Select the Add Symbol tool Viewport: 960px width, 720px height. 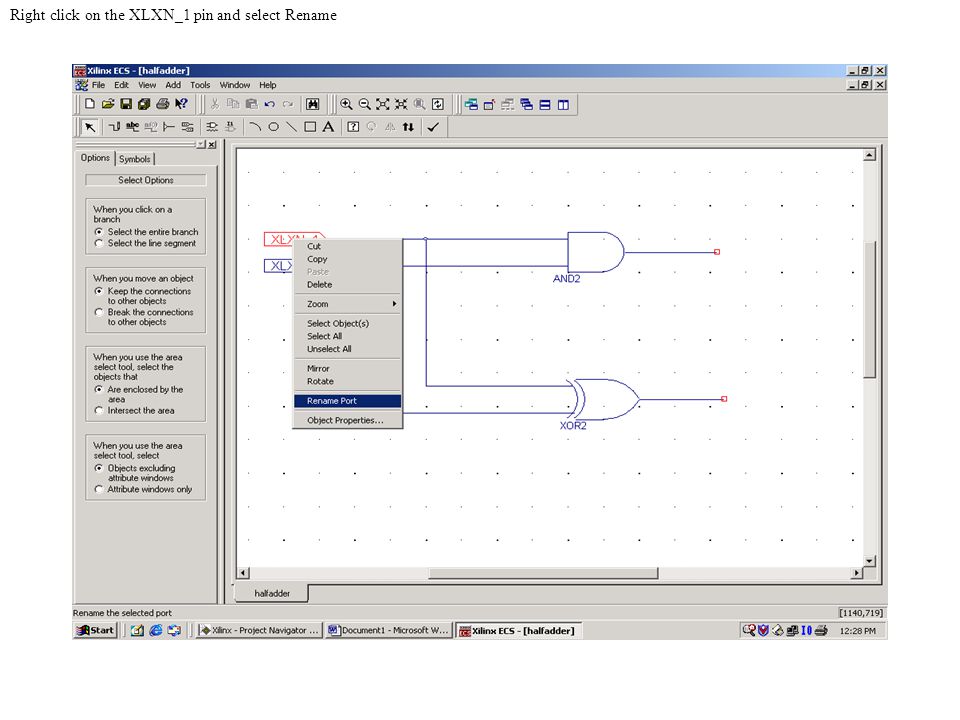pos(212,127)
